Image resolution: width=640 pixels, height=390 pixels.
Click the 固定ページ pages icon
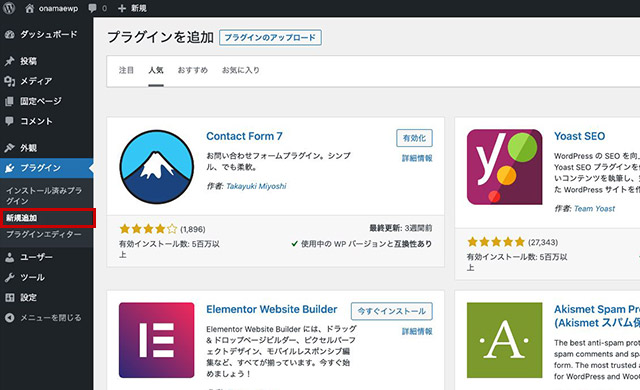point(9,101)
